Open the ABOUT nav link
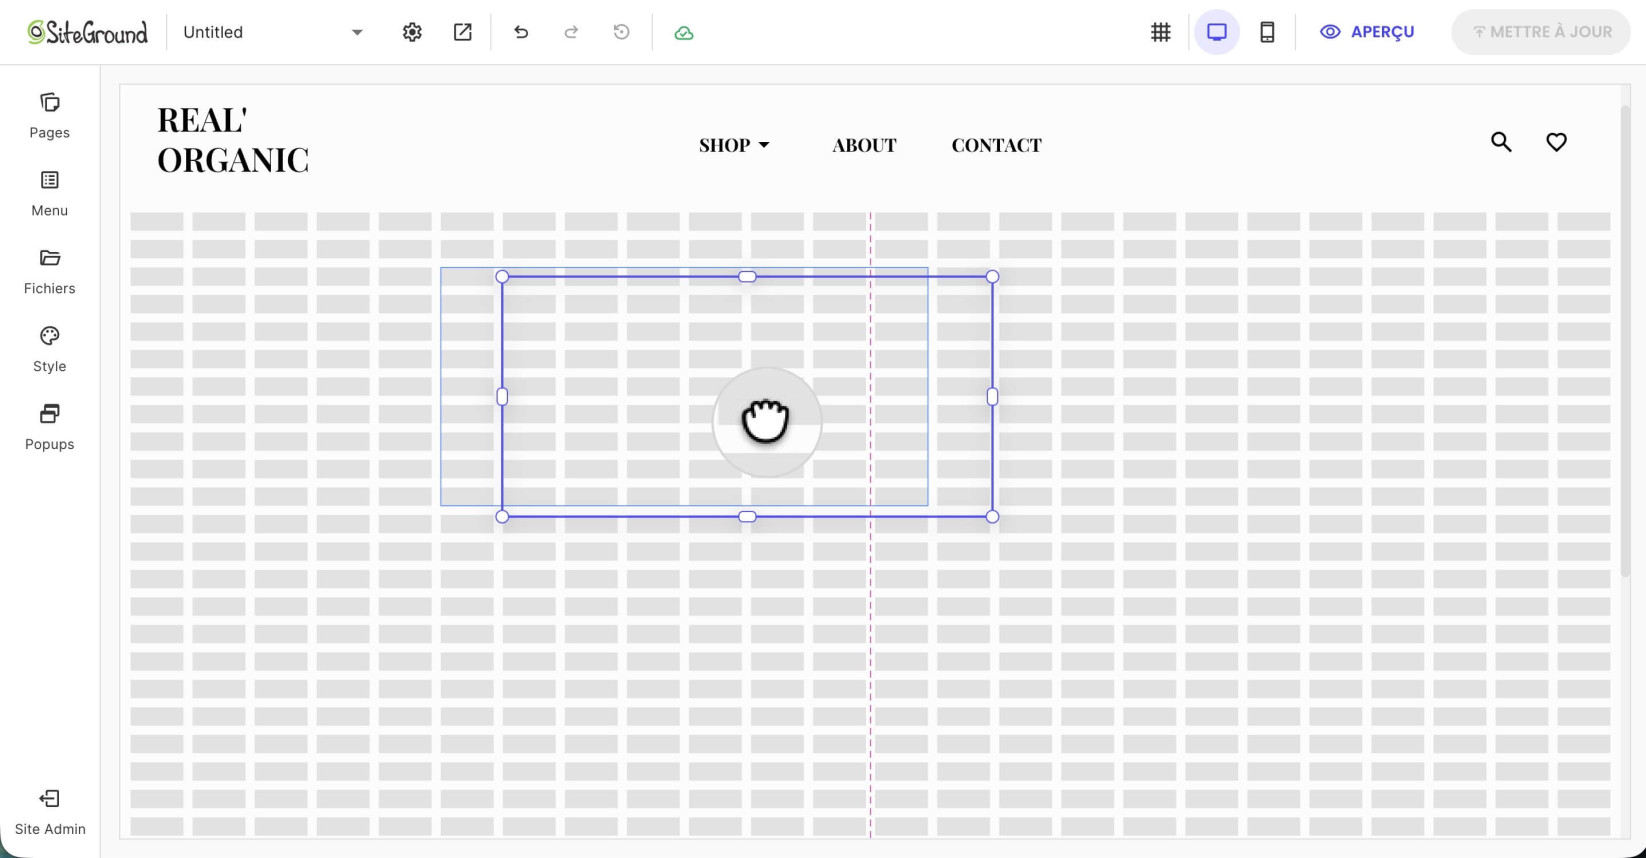 coord(864,145)
